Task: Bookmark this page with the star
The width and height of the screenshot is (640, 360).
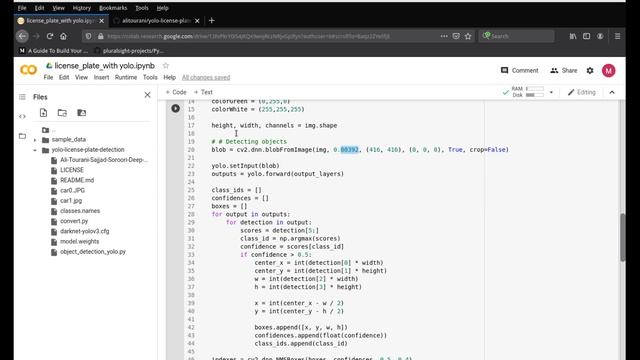Action: (468, 36)
